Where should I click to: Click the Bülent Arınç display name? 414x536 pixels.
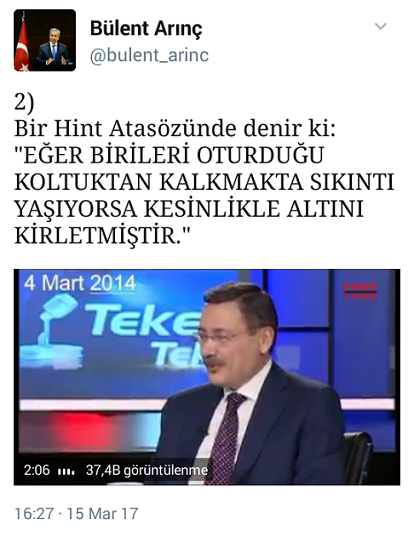point(146,29)
